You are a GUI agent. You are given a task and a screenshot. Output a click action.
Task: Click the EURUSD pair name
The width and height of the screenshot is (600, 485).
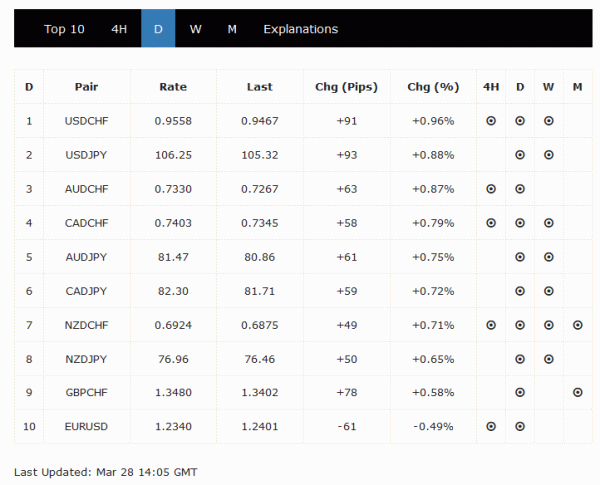click(x=86, y=427)
